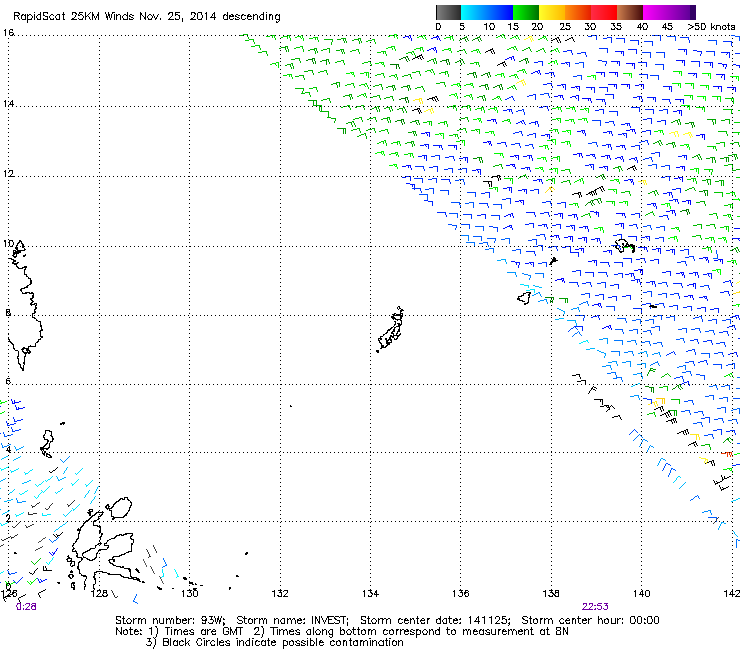This screenshot has width=740, height=650.
Task: Click the large coastline along the map's left edge
Action: click(27, 307)
